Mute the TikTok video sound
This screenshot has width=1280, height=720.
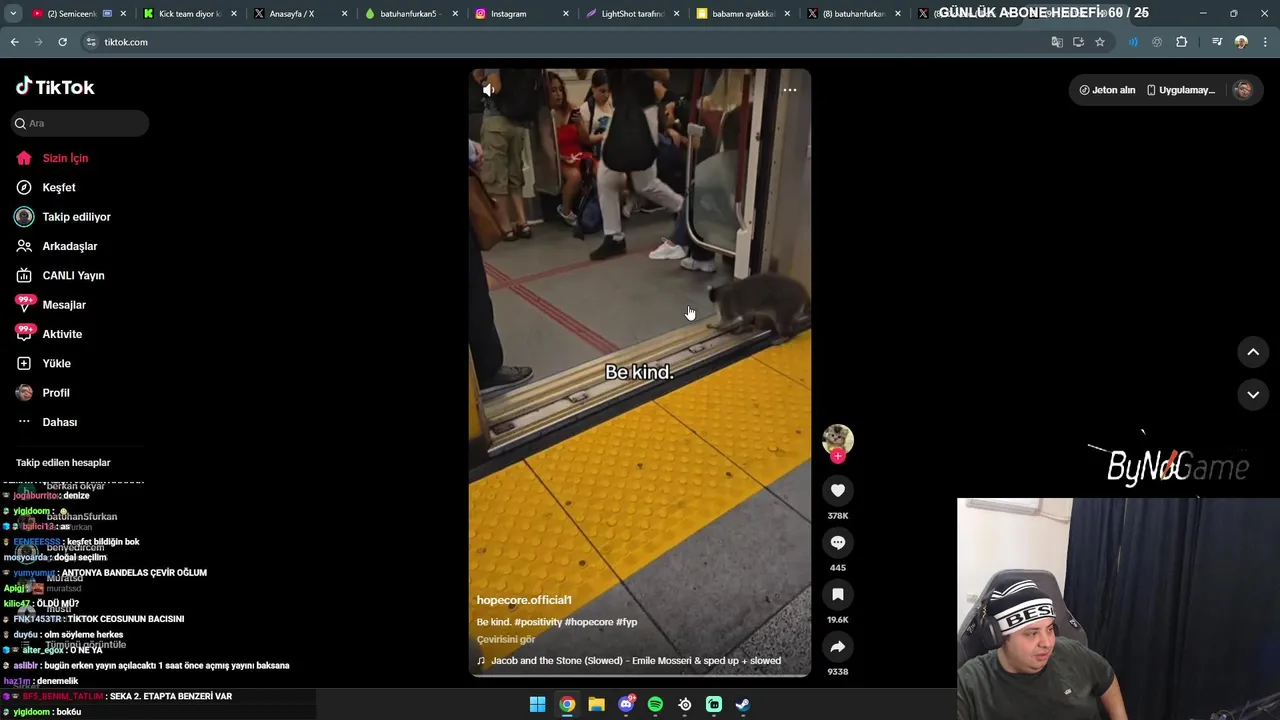488,90
